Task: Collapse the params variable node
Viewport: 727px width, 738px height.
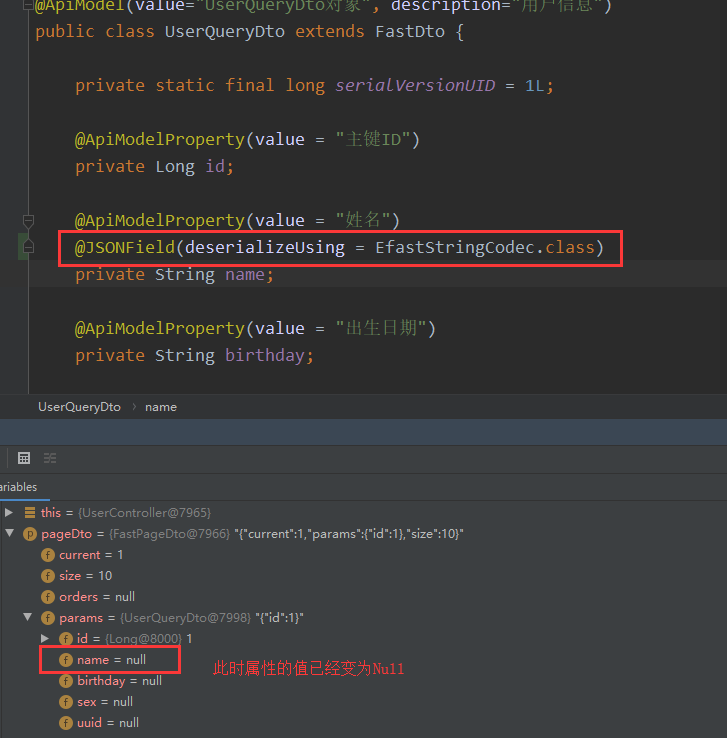Action: point(28,617)
